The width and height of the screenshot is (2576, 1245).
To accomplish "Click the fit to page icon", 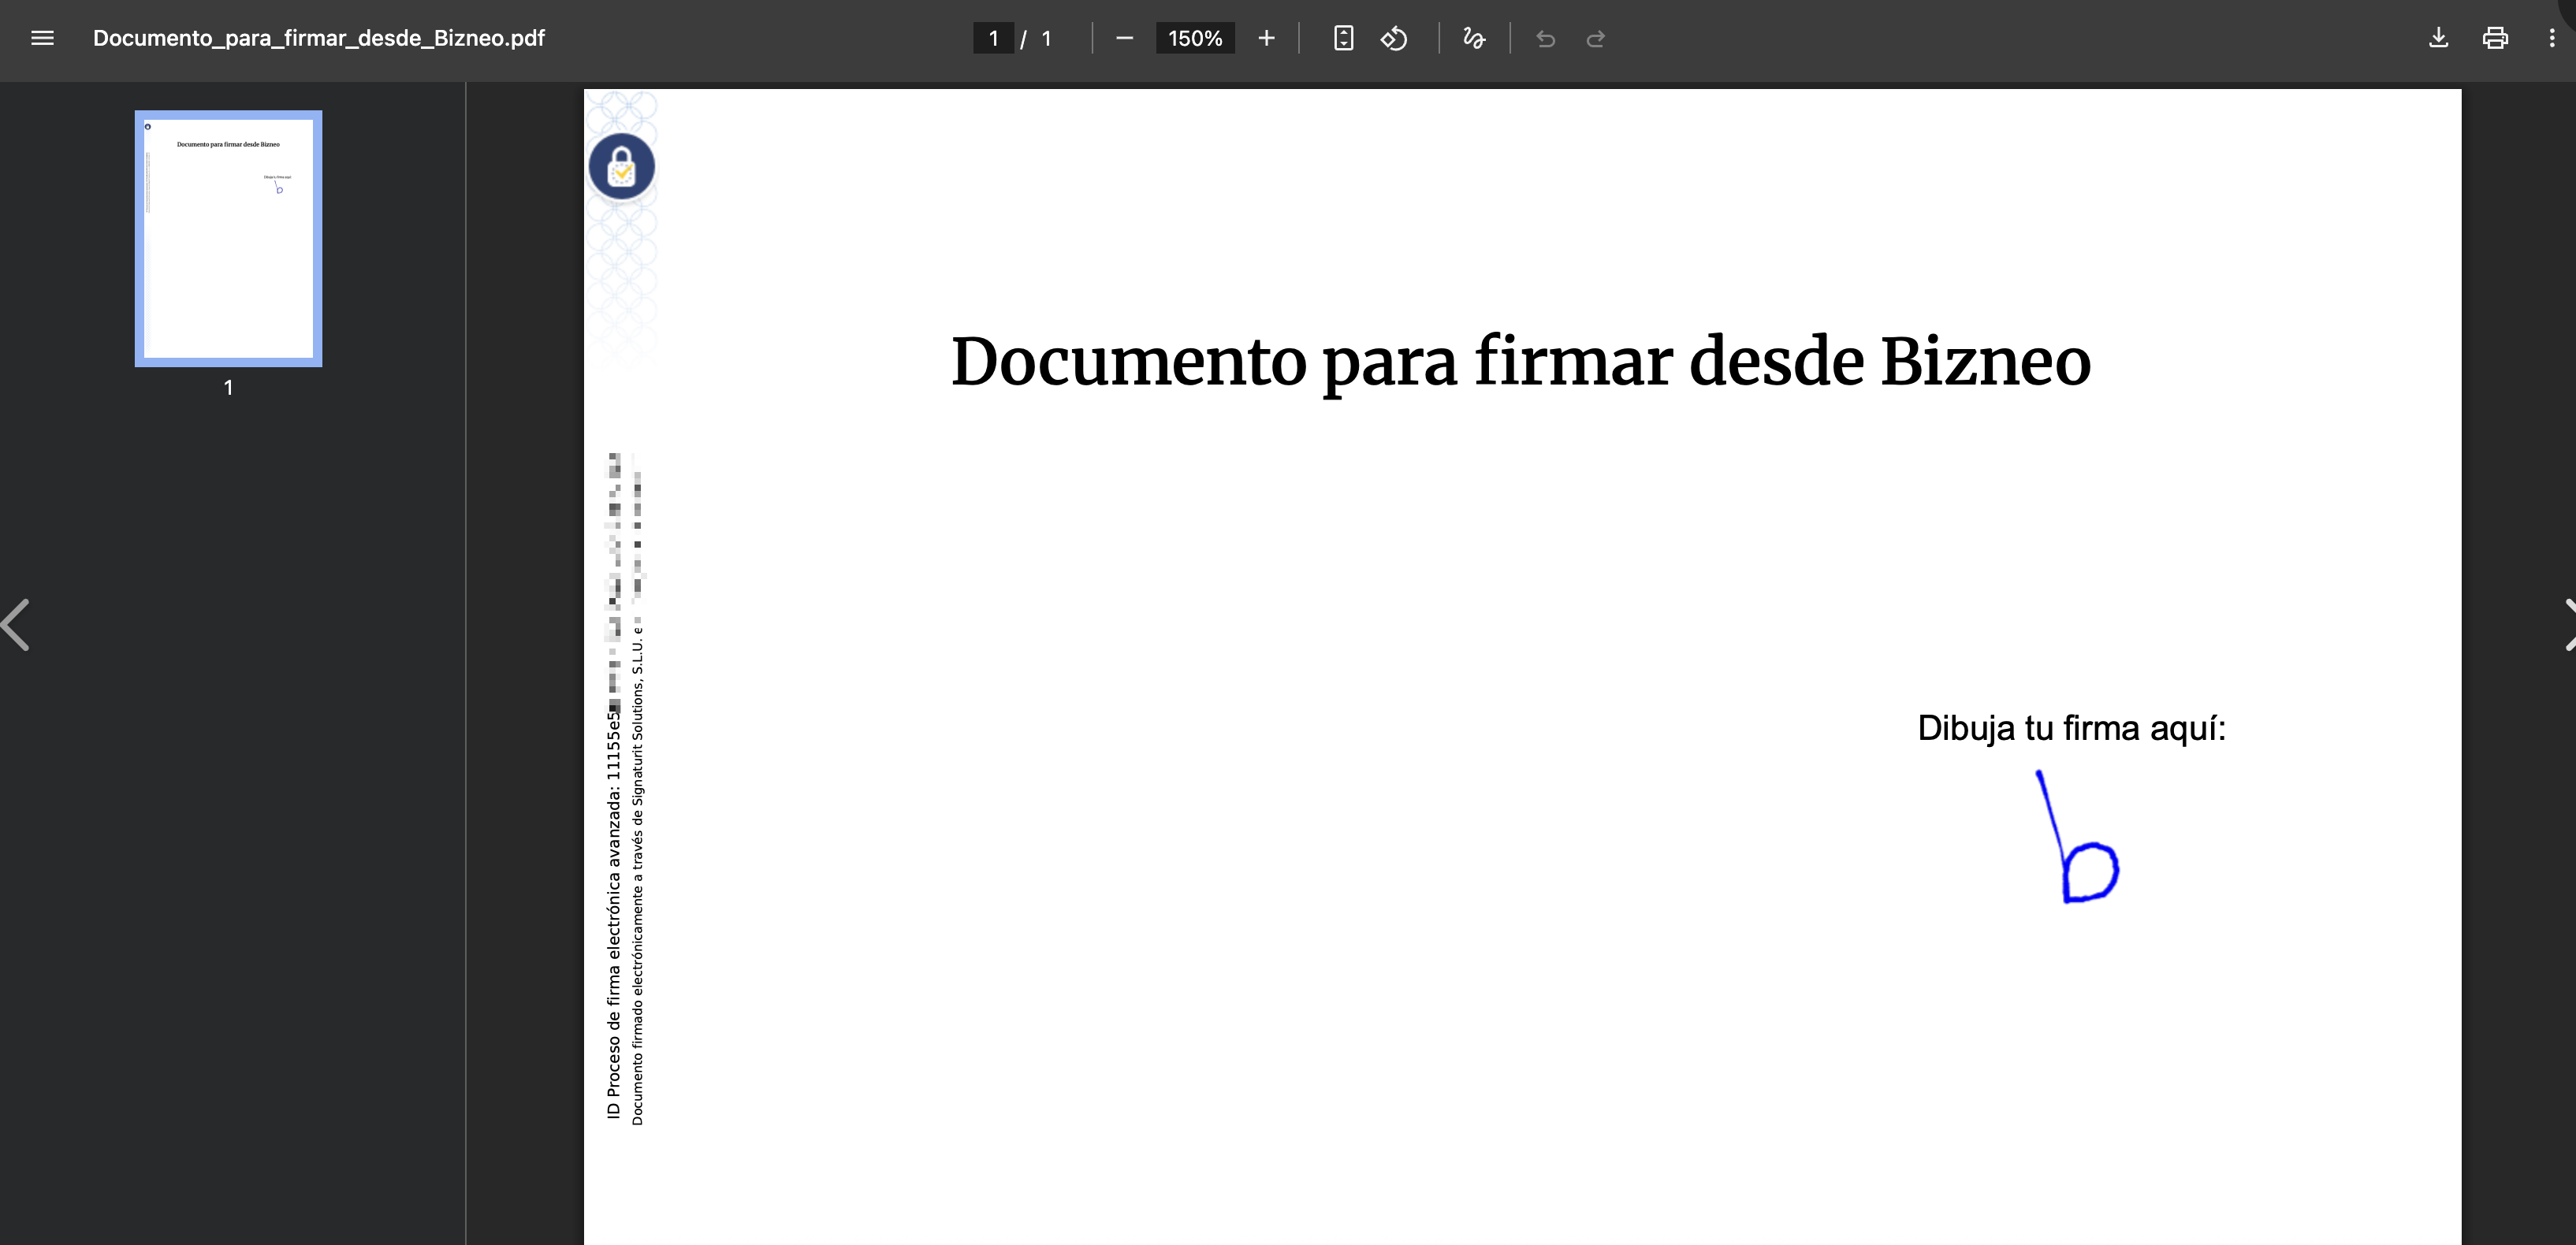I will point(1343,38).
